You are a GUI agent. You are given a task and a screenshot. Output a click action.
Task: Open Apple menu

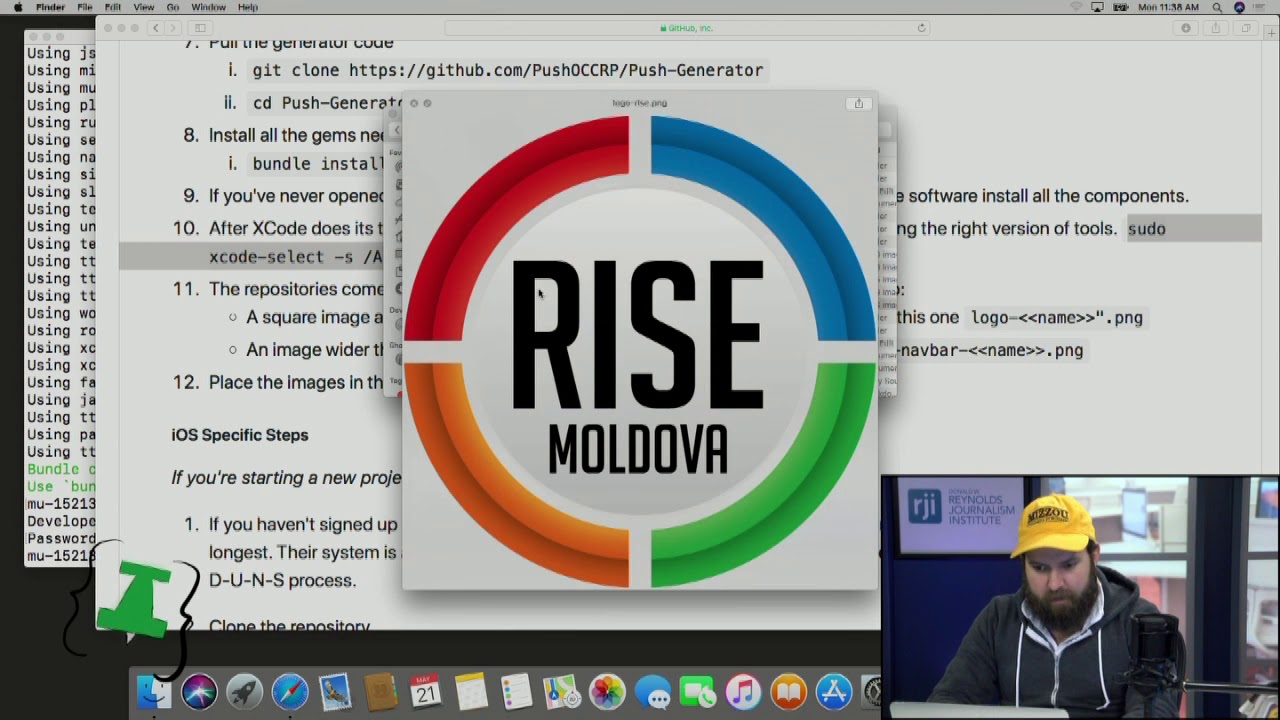17,7
